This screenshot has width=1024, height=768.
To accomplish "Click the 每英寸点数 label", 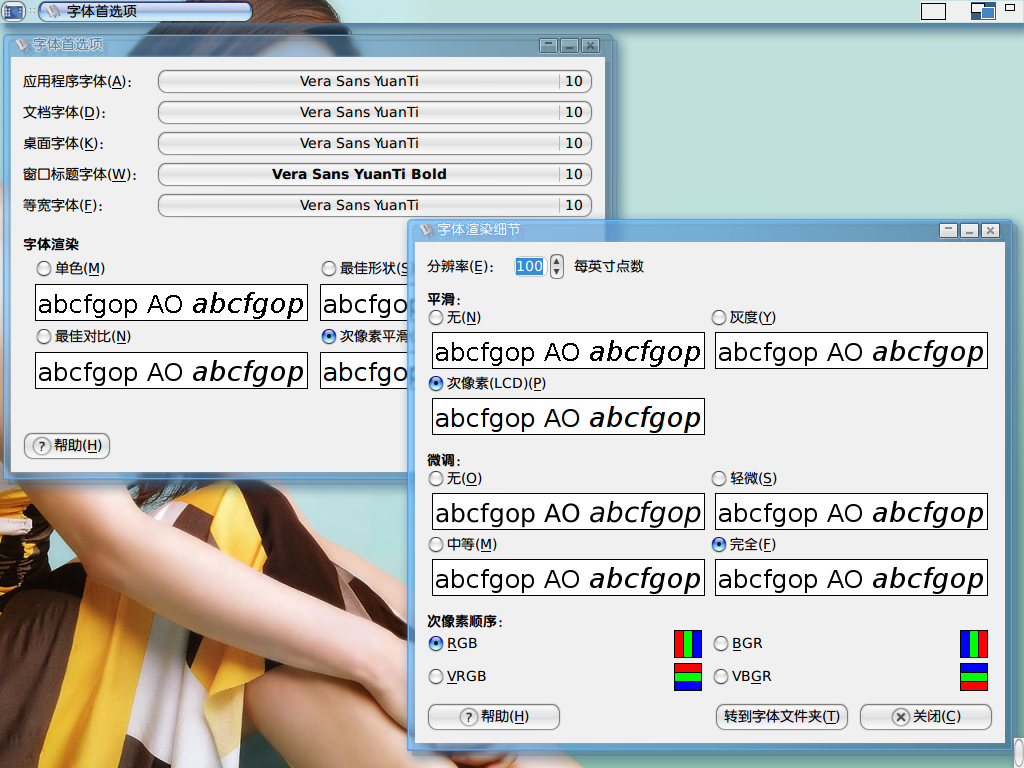I will point(609,266).
